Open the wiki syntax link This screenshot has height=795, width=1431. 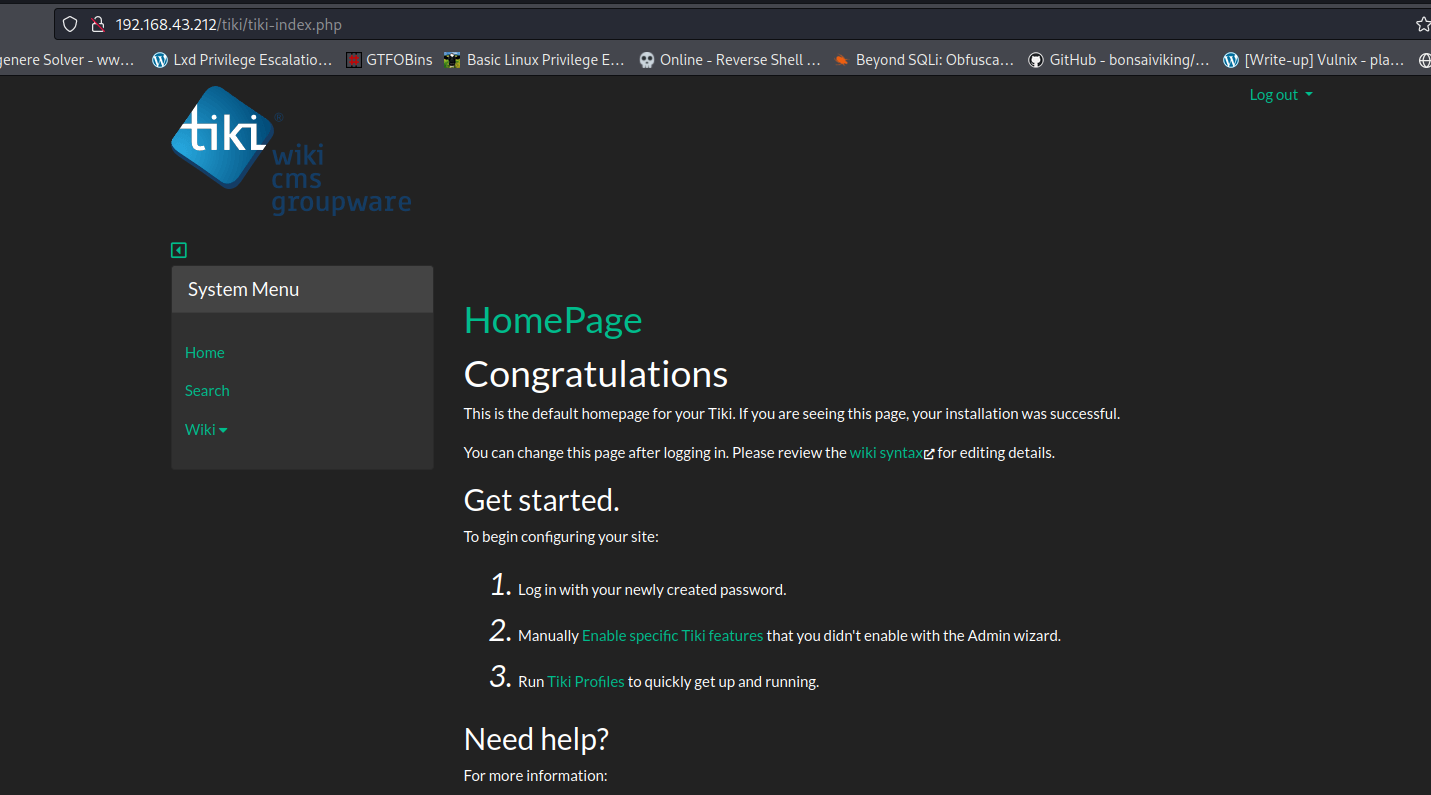886,452
